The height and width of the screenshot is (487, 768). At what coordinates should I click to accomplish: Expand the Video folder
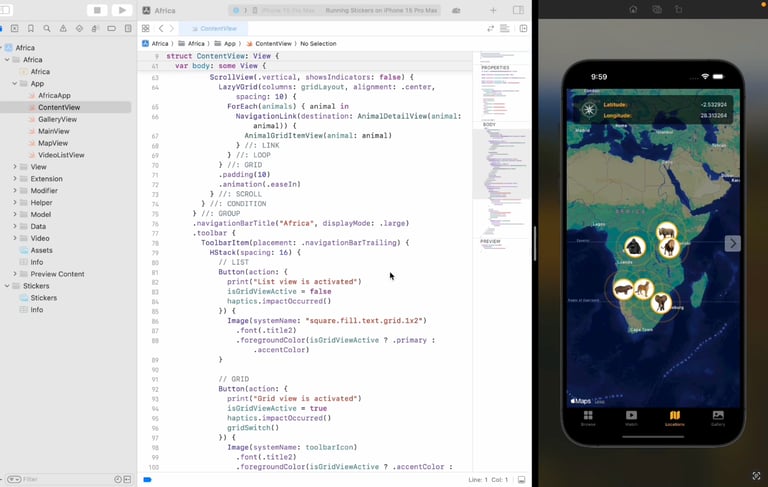[x=15, y=238]
